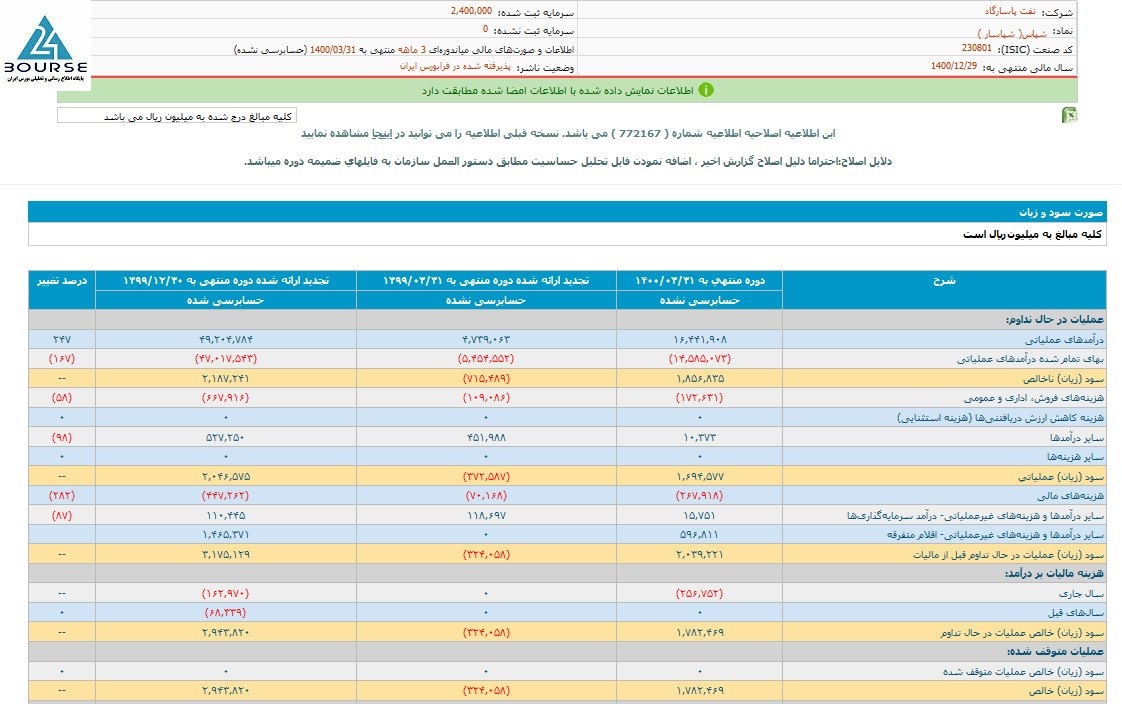Click restated period header ending 1399/03/31
The image size is (1122, 704).
point(486,280)
